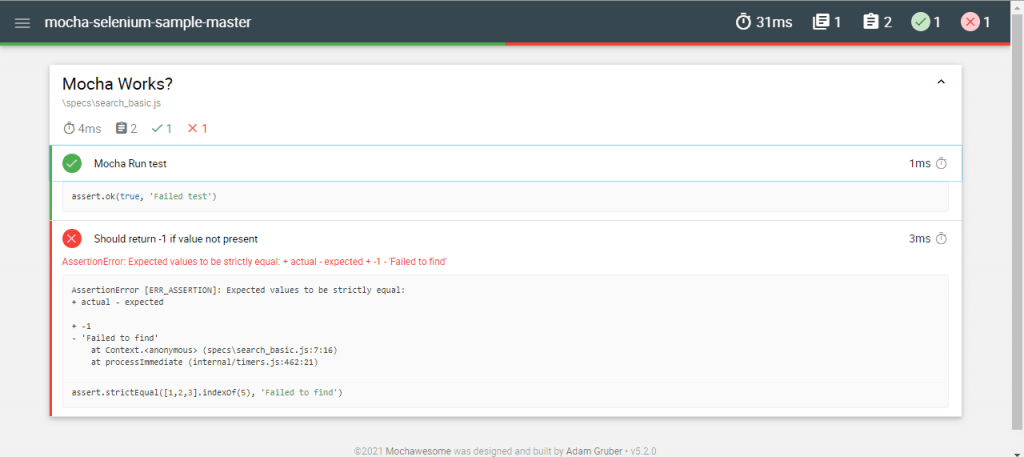Collapse the Mocha Run test row

click(505, 163)
